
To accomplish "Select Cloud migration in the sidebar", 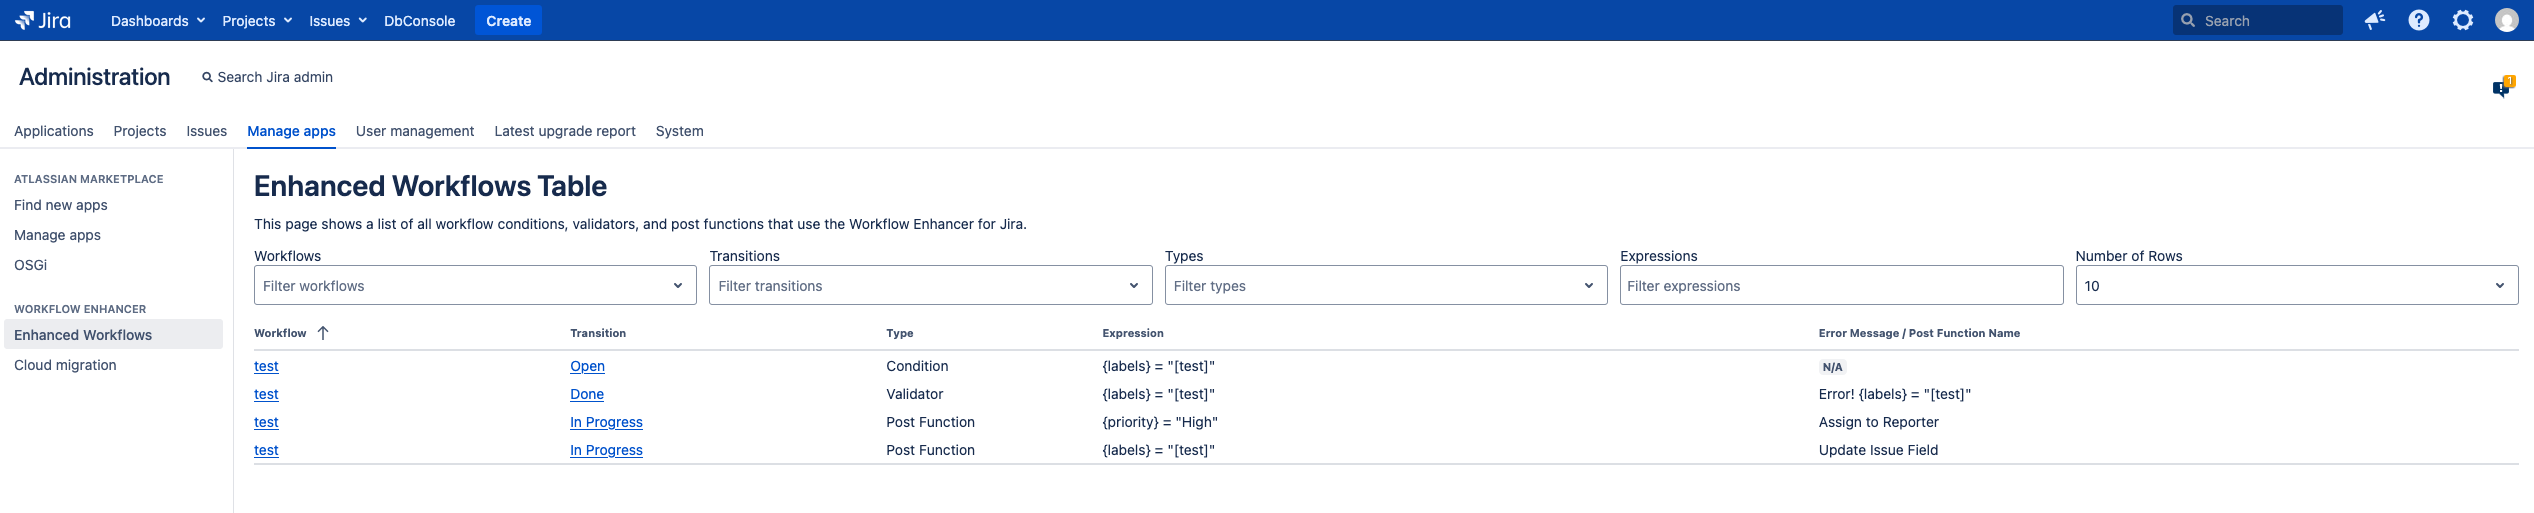I will [x=65, y=365].
